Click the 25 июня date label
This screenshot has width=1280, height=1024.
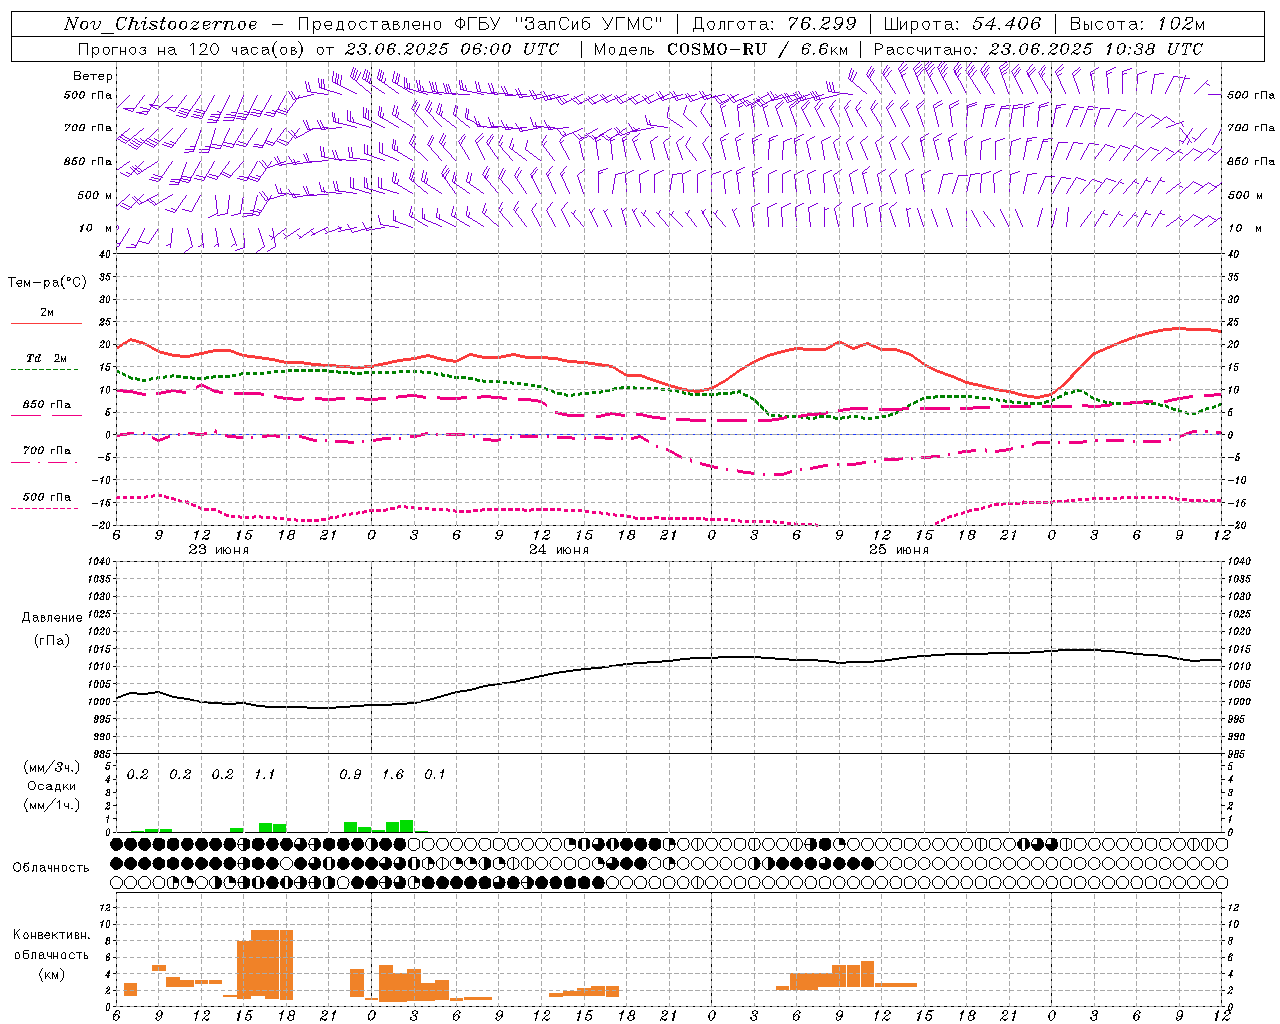click(x=899, y=550)
